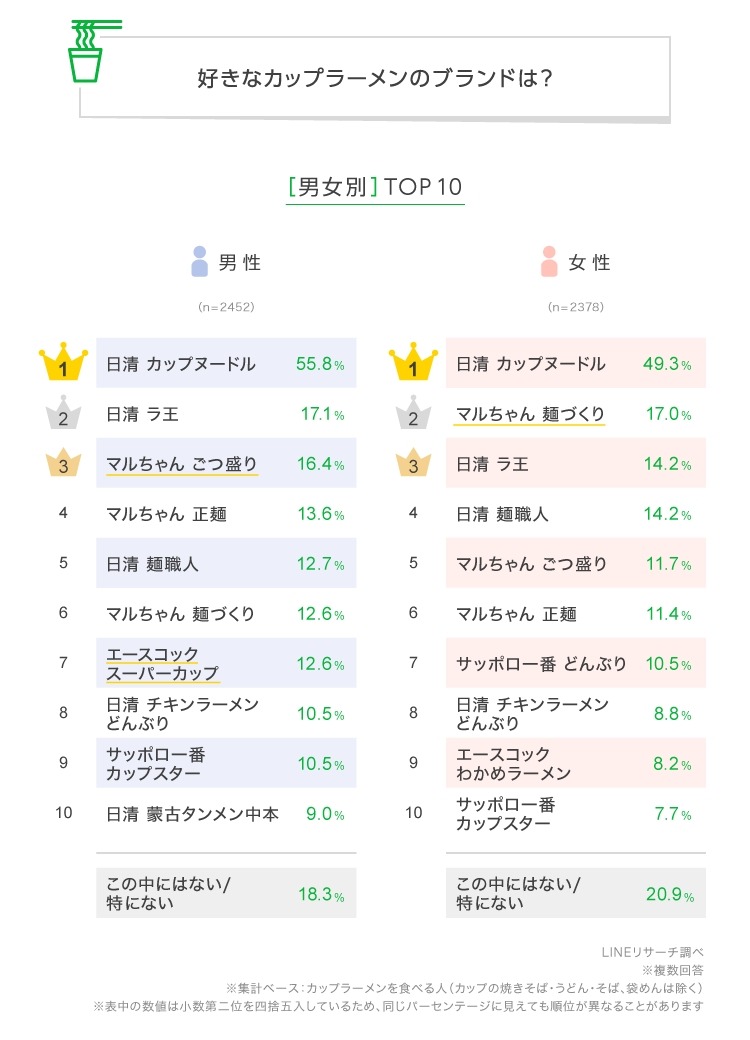Select the underlined マルちゃん ごつ盛り men's entry
This screenshot has width=750, height=1040.
click(182, 464)
